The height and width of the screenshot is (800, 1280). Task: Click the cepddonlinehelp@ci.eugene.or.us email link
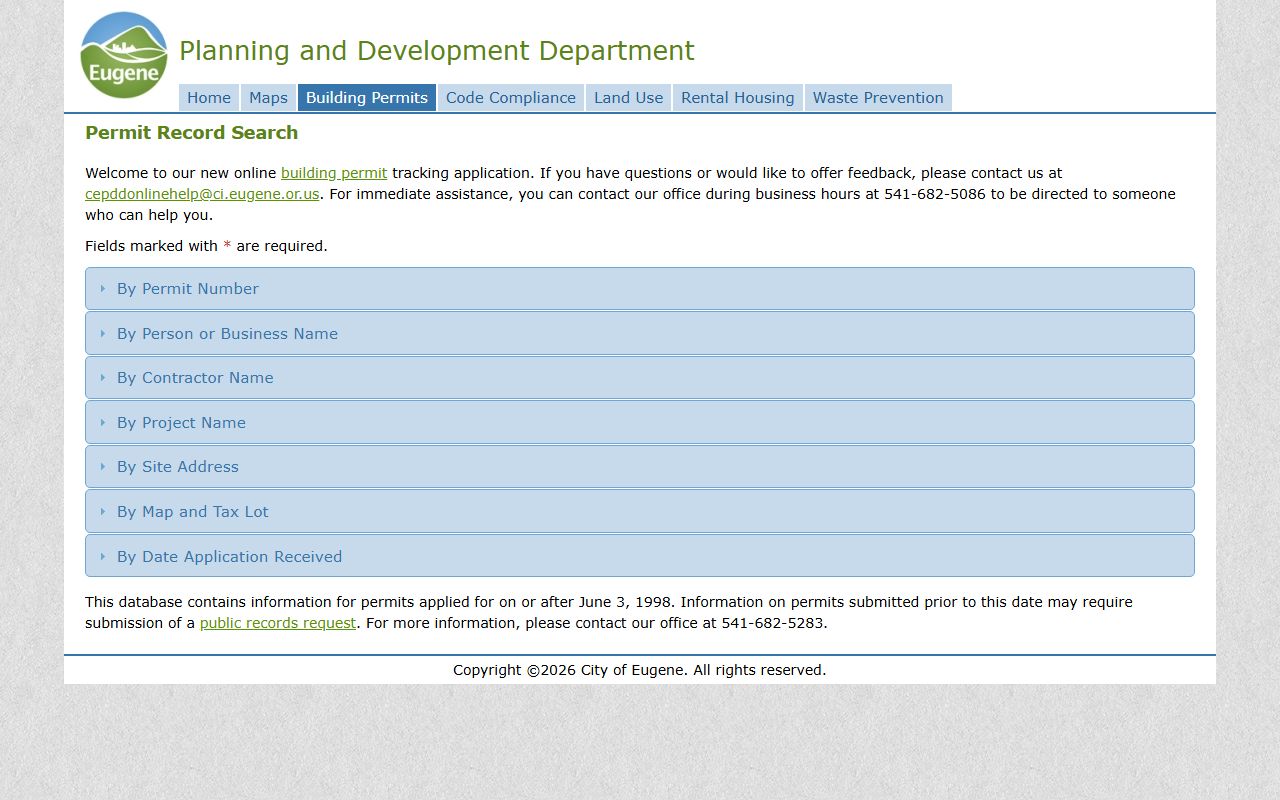(202, 194)
